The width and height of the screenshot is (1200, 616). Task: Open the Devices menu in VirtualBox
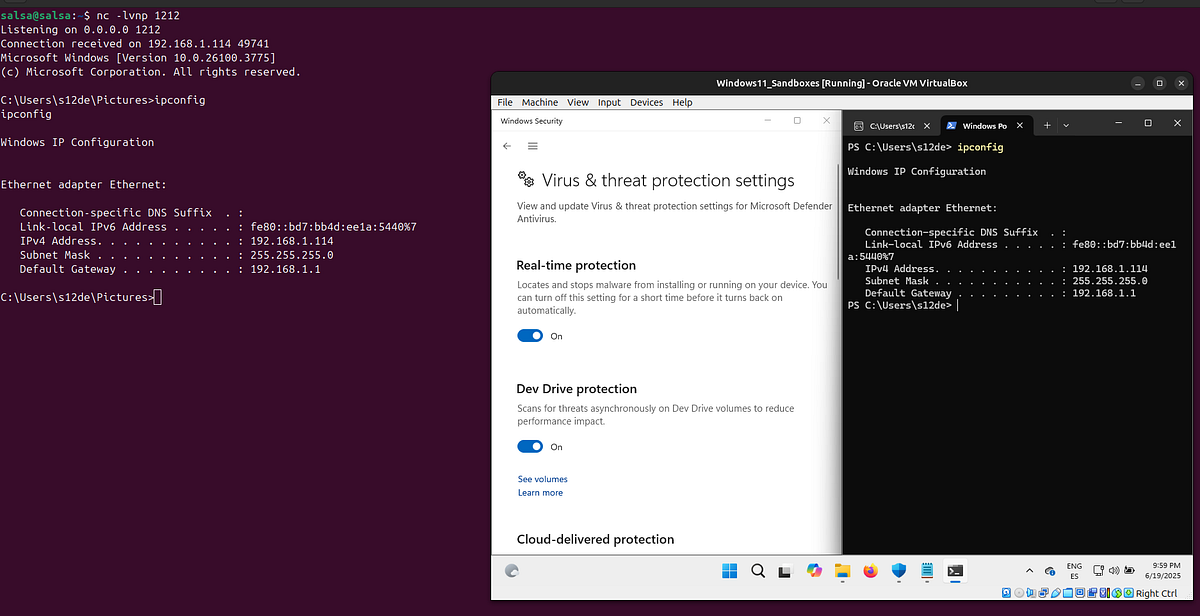click(x=646, y=101)
